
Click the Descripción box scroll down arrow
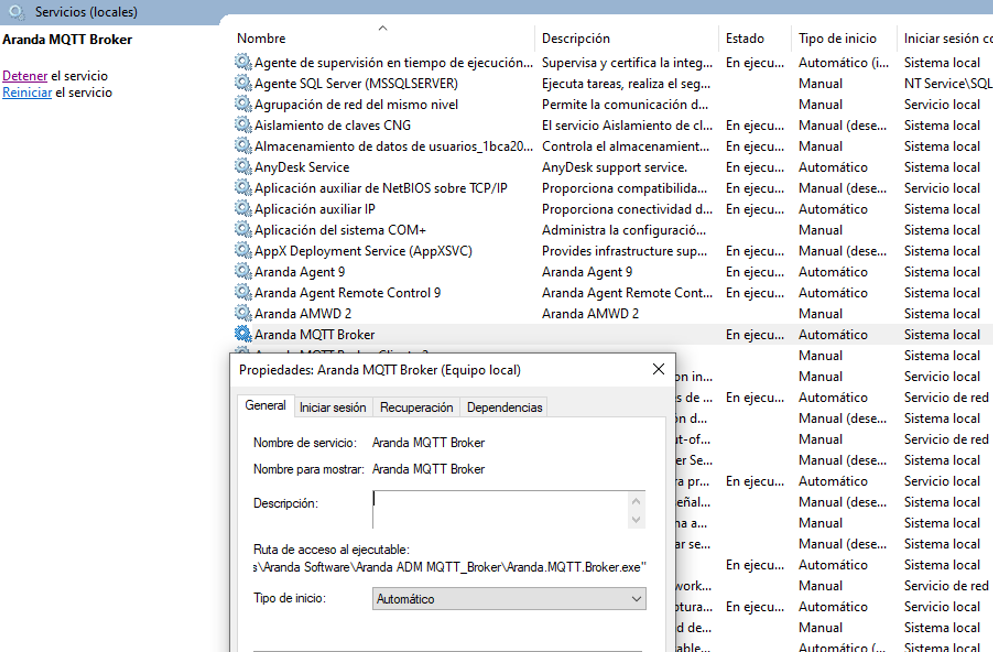coord(636,520)
